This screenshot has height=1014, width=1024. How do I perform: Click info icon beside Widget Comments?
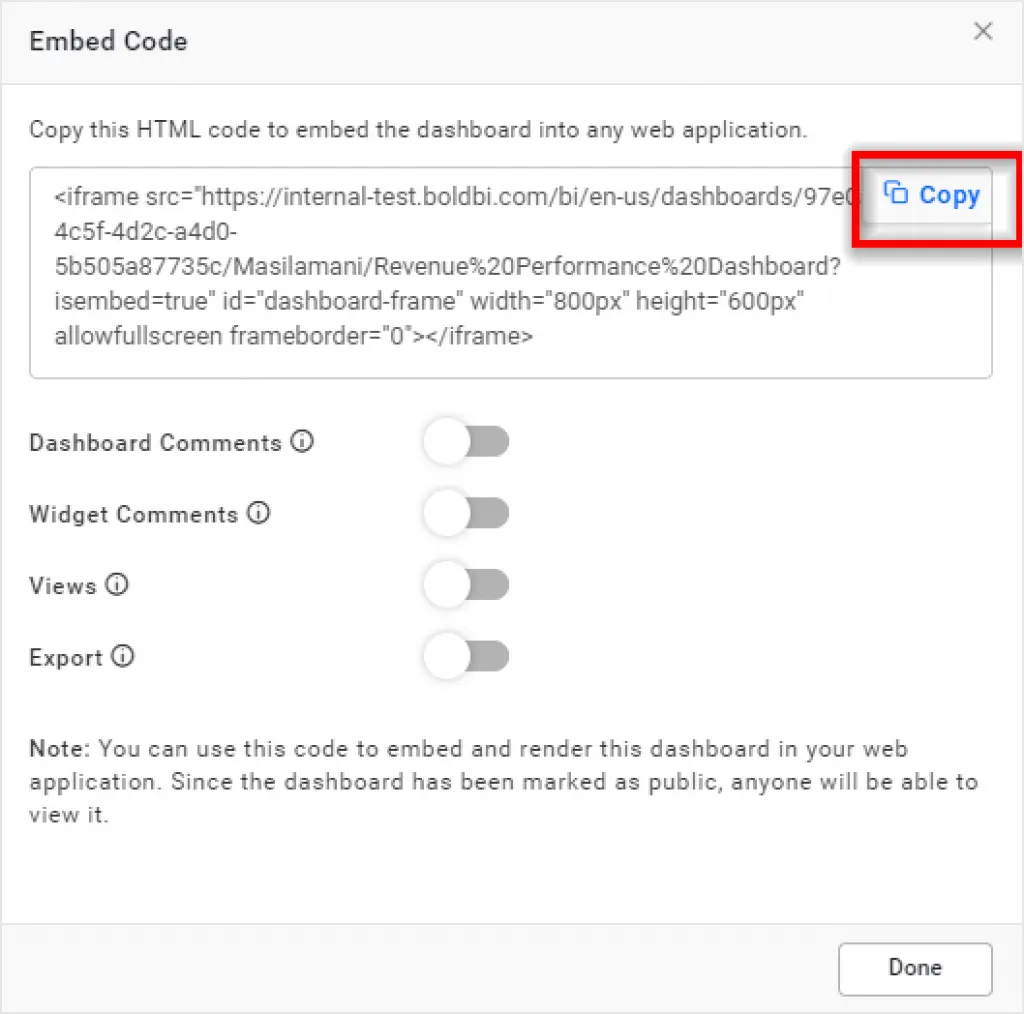(259, 514)
